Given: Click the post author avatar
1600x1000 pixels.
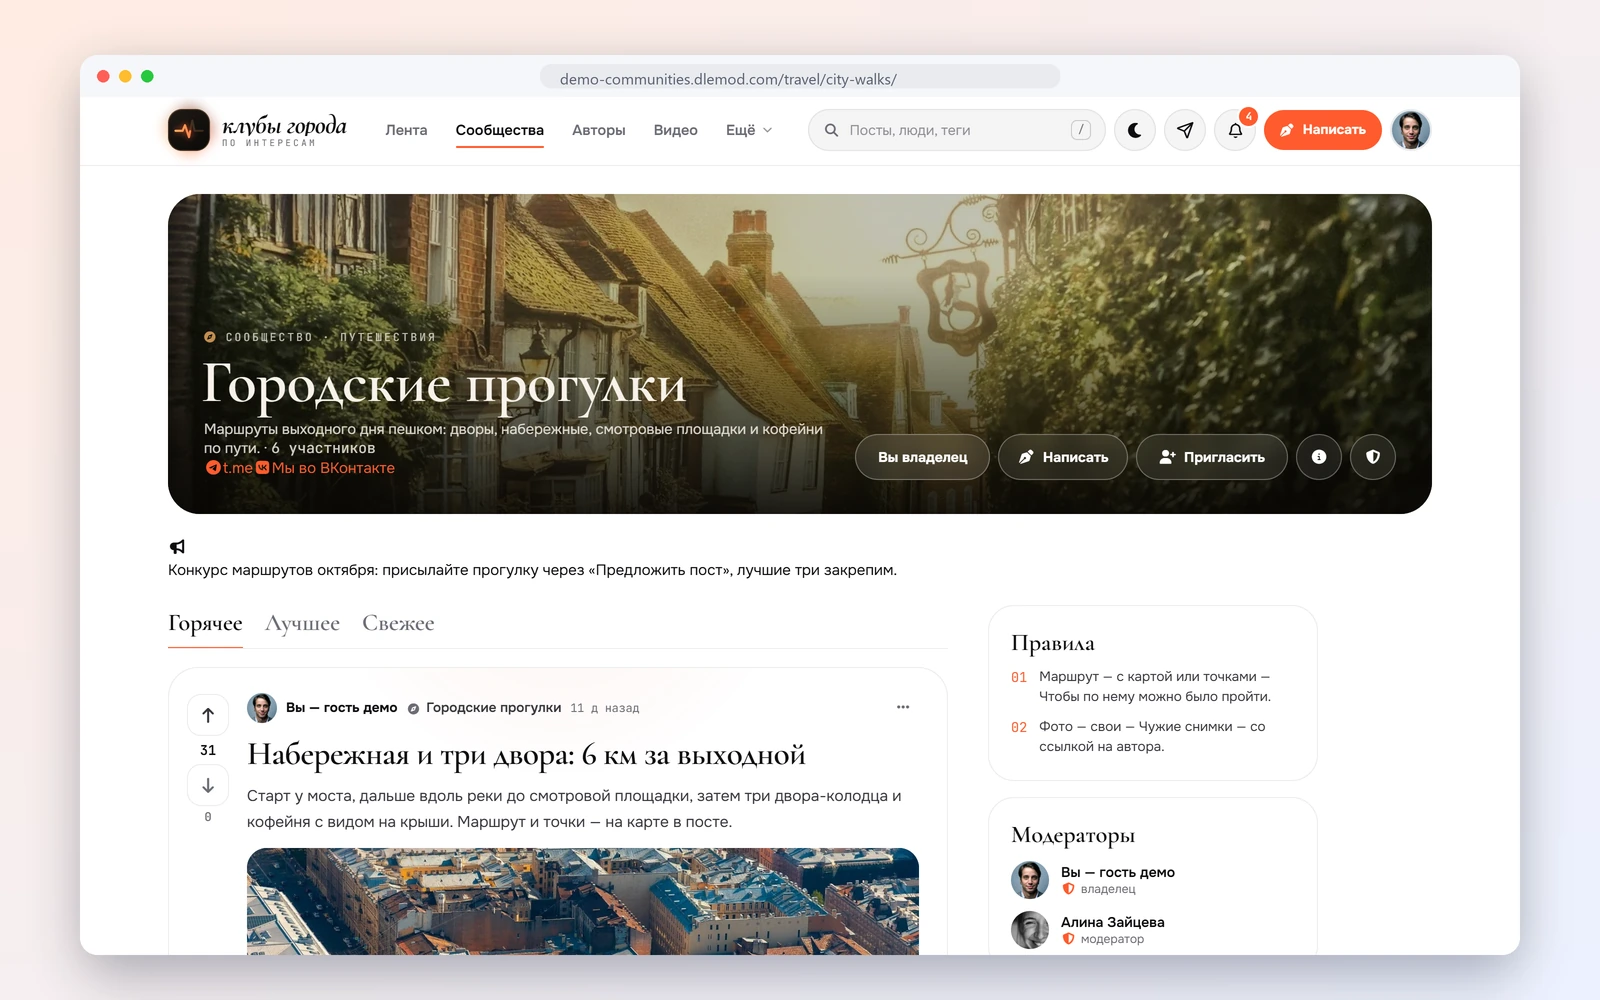Looking at the screenshot, I should point(262,707).
